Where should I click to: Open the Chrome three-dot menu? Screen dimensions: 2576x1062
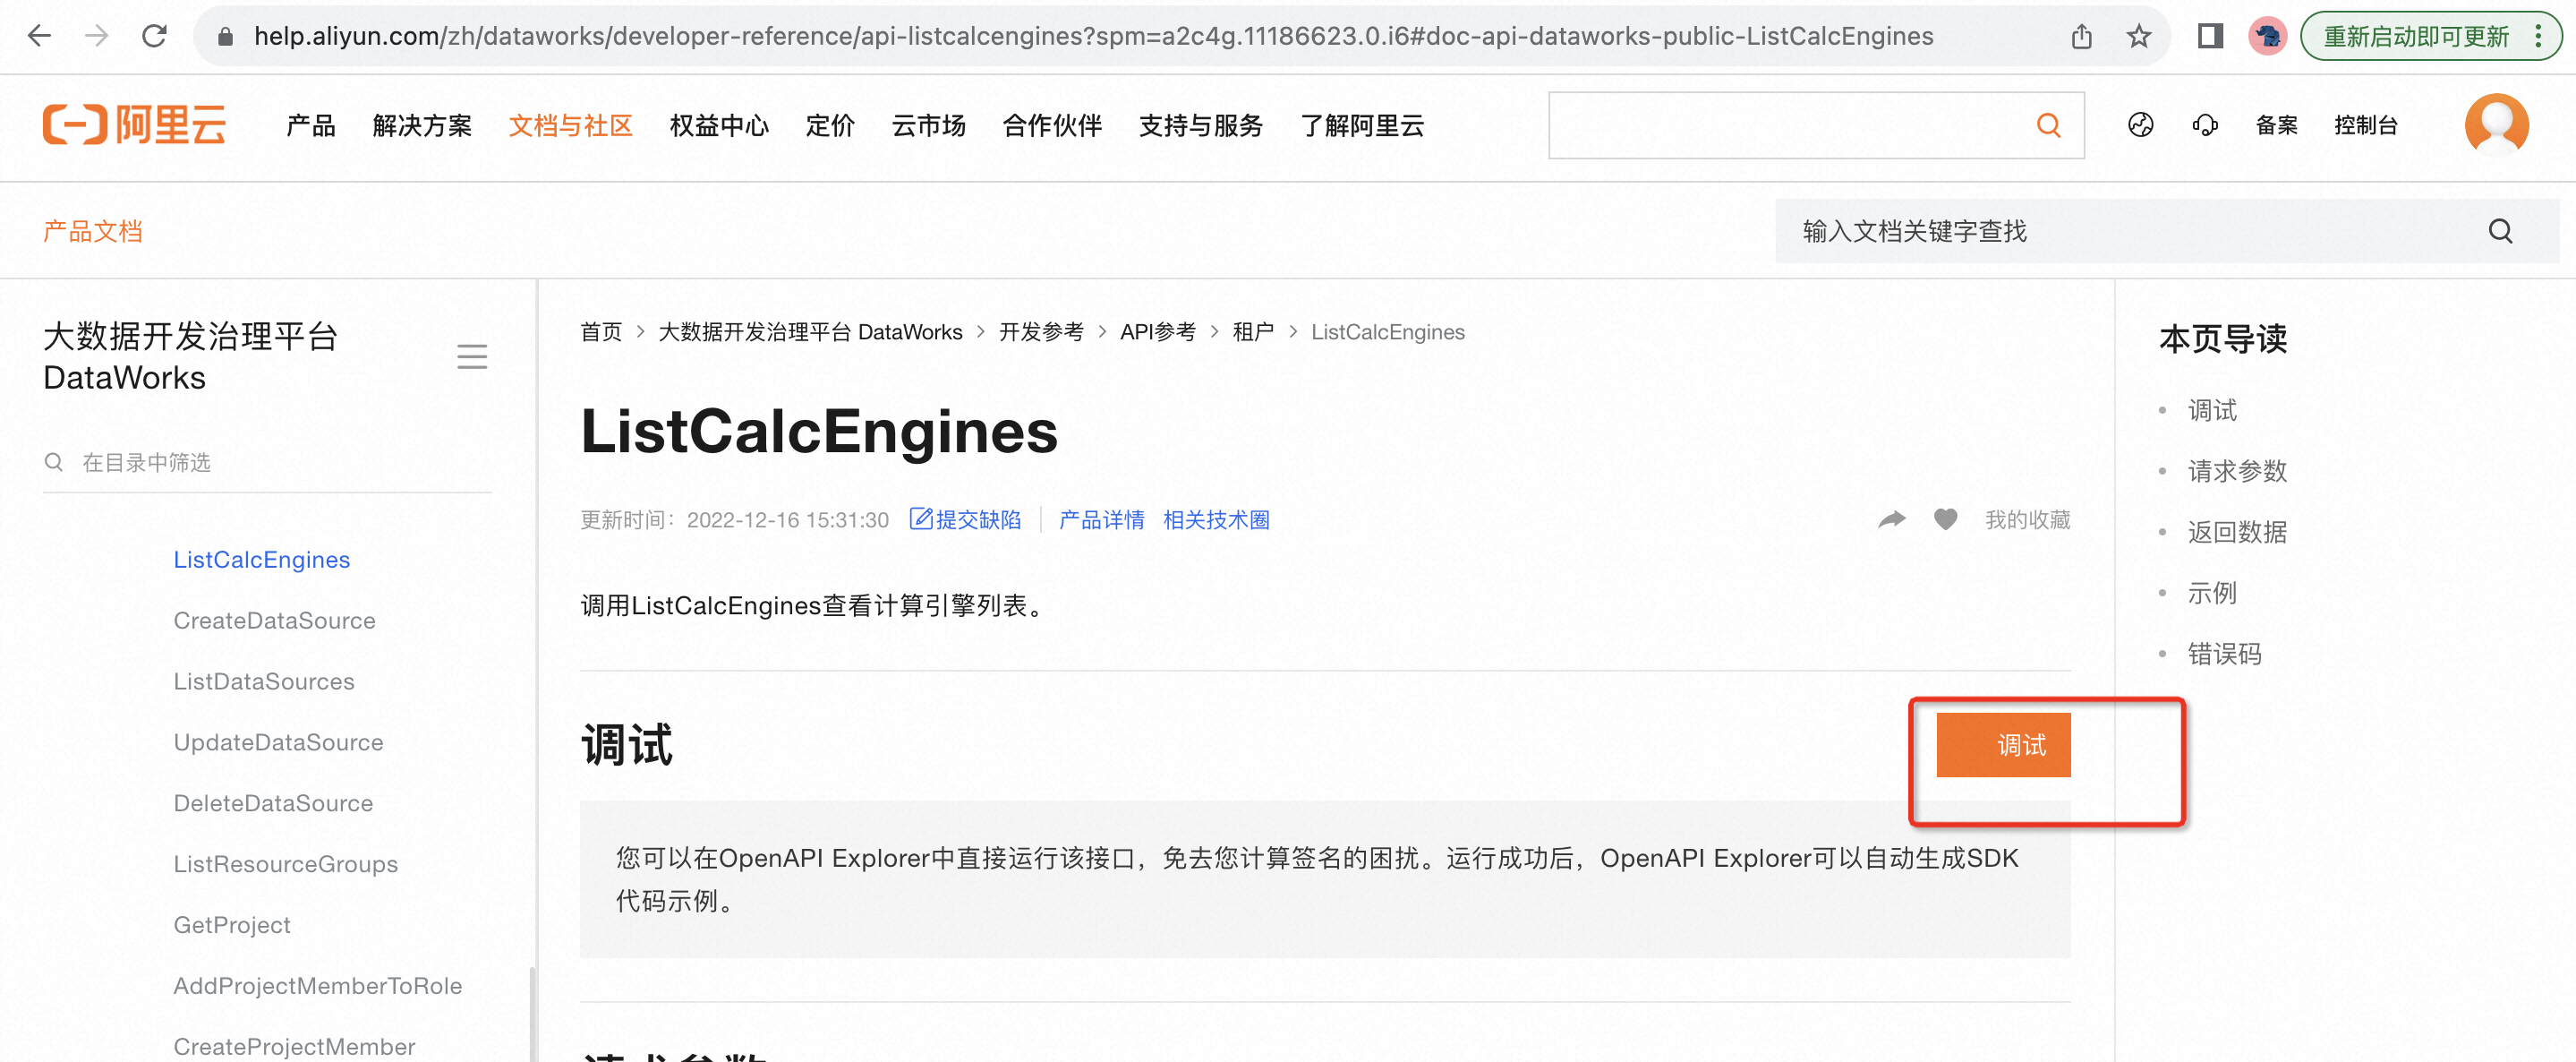coord(2538,37)
